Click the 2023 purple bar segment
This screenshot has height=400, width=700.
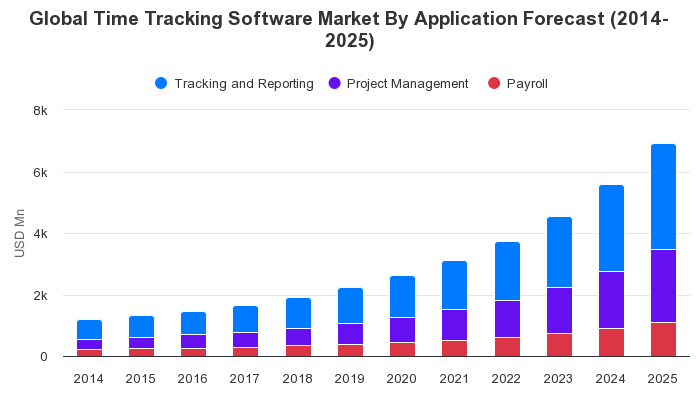coord(559,310)
